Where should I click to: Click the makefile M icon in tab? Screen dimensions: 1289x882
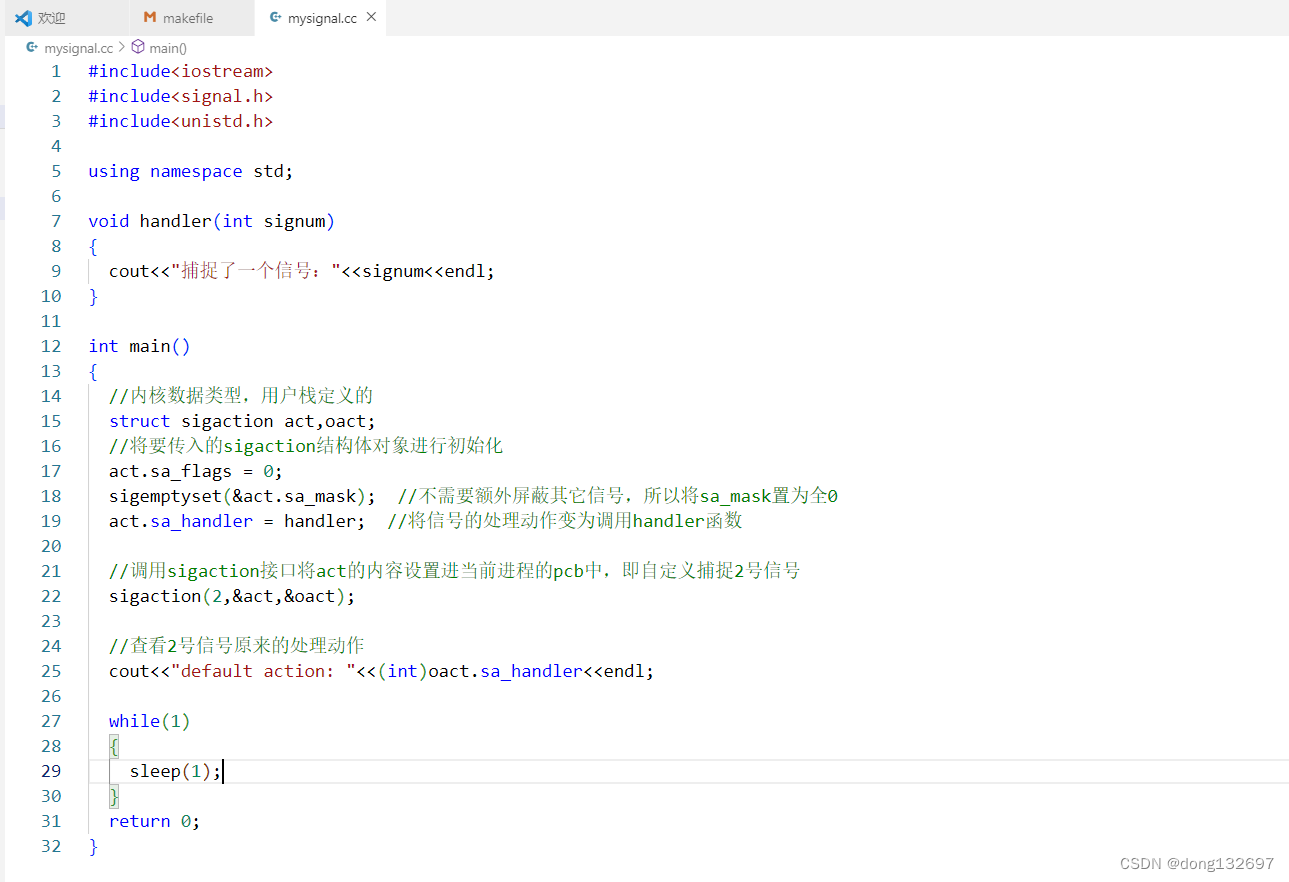[x=150, y=18]
